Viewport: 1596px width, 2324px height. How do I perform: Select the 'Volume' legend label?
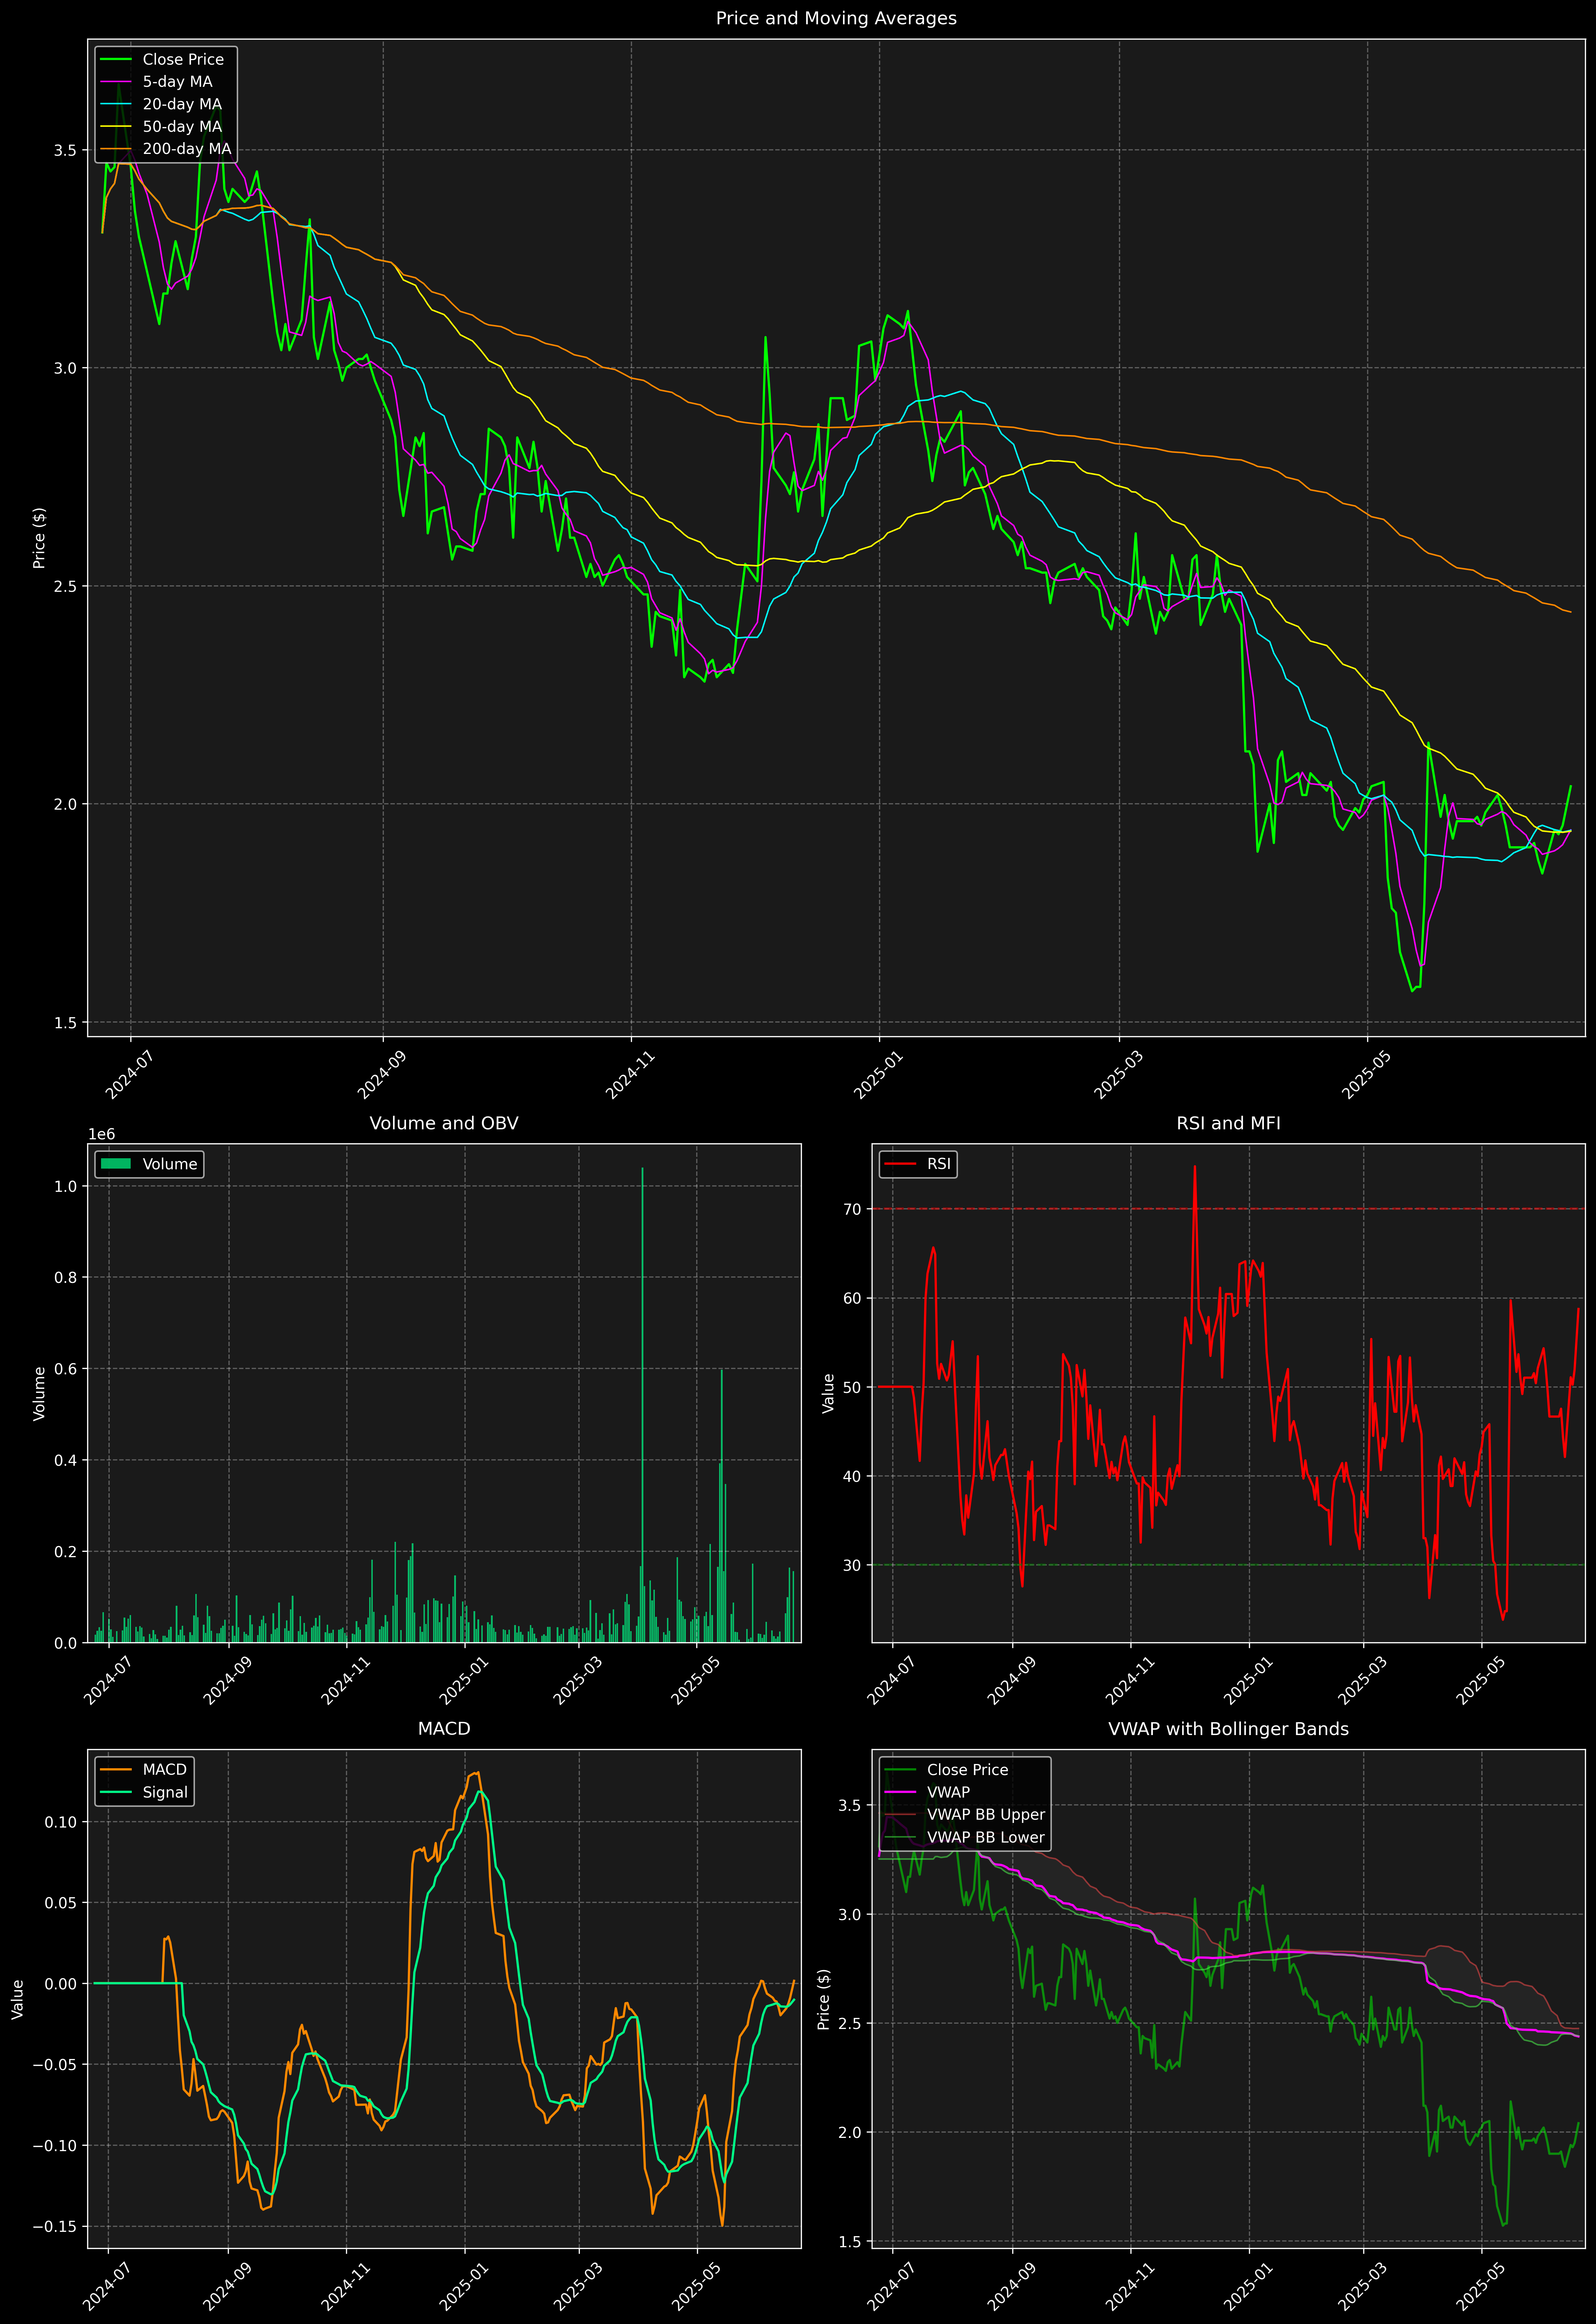(x=170, y=1164)
